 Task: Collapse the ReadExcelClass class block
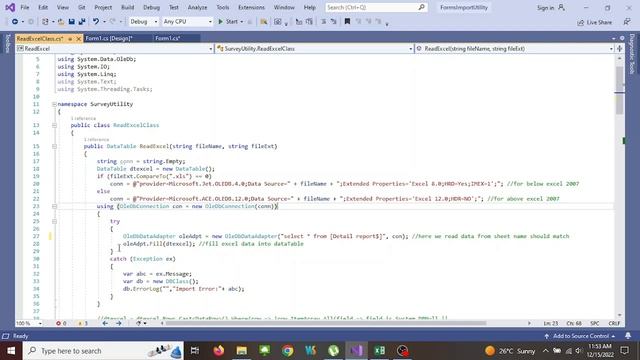pos(54,125)
